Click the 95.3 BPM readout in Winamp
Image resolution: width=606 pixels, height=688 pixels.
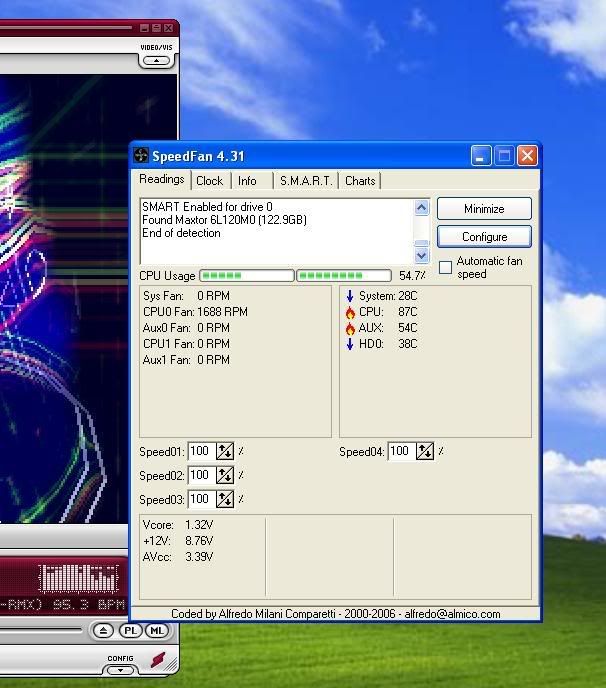(x=89, y=605)
